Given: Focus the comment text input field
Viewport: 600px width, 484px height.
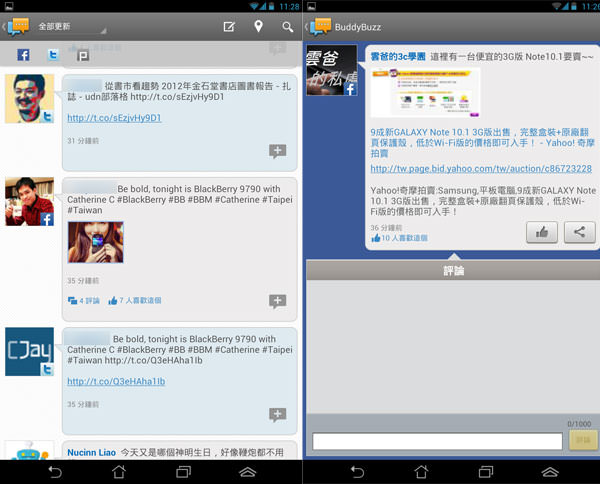Looking at the screenshot, I should [437, 441].
